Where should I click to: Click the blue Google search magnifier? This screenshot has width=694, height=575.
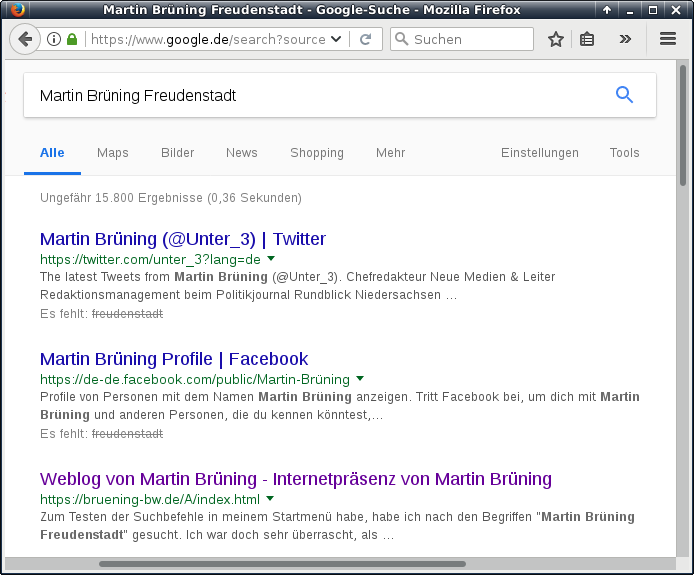click(625, 95)
